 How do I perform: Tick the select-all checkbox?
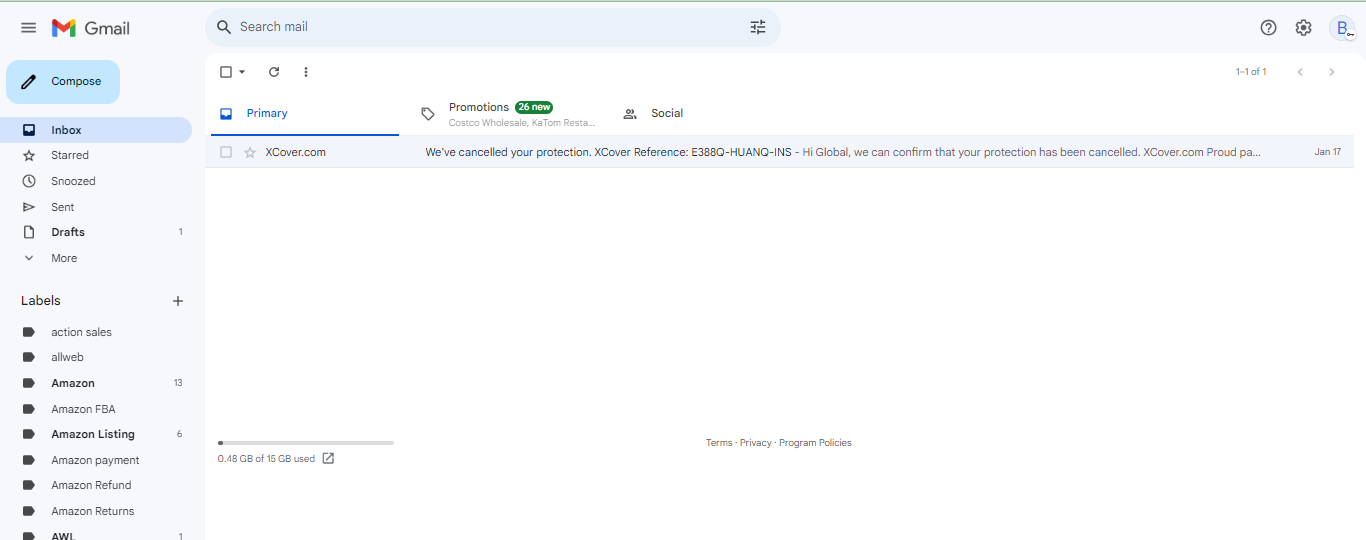[x=226, y=72]
